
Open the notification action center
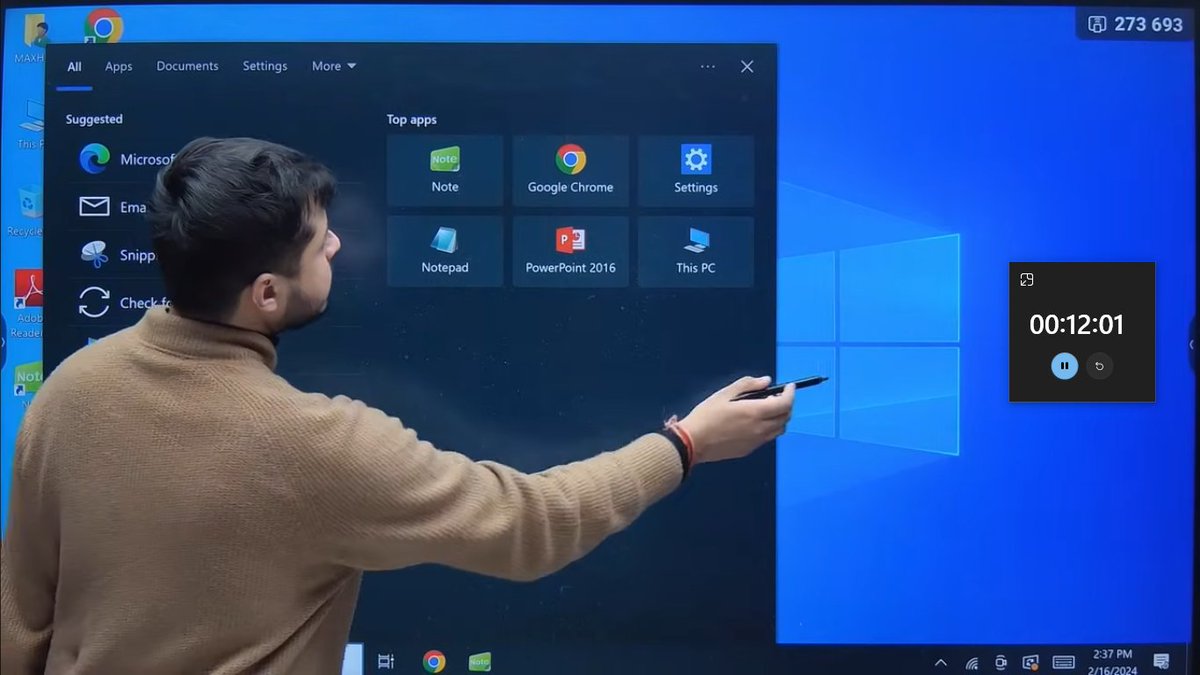(1161, 661)
